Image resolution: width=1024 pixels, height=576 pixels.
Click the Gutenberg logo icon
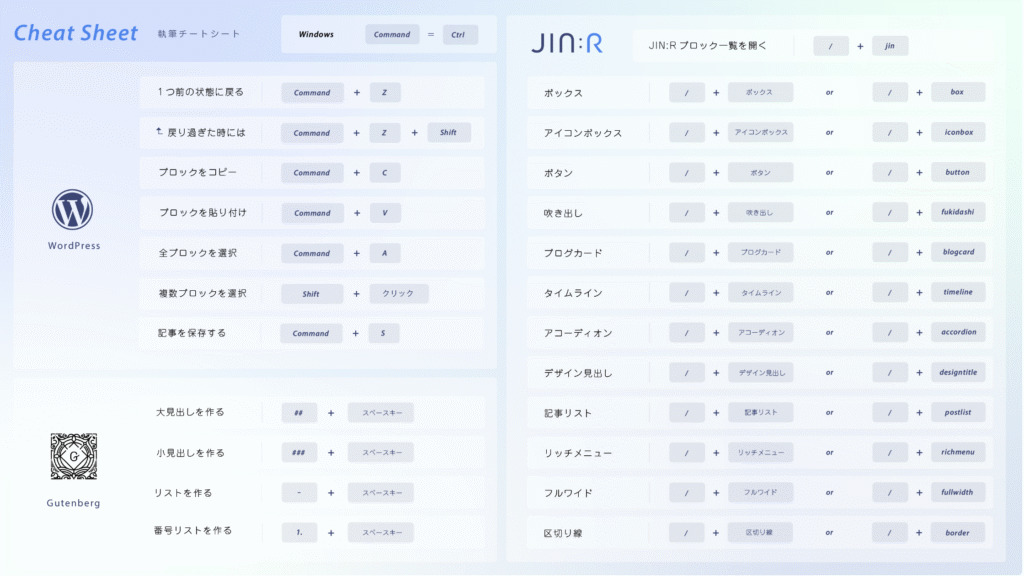[x=74, y=456]
